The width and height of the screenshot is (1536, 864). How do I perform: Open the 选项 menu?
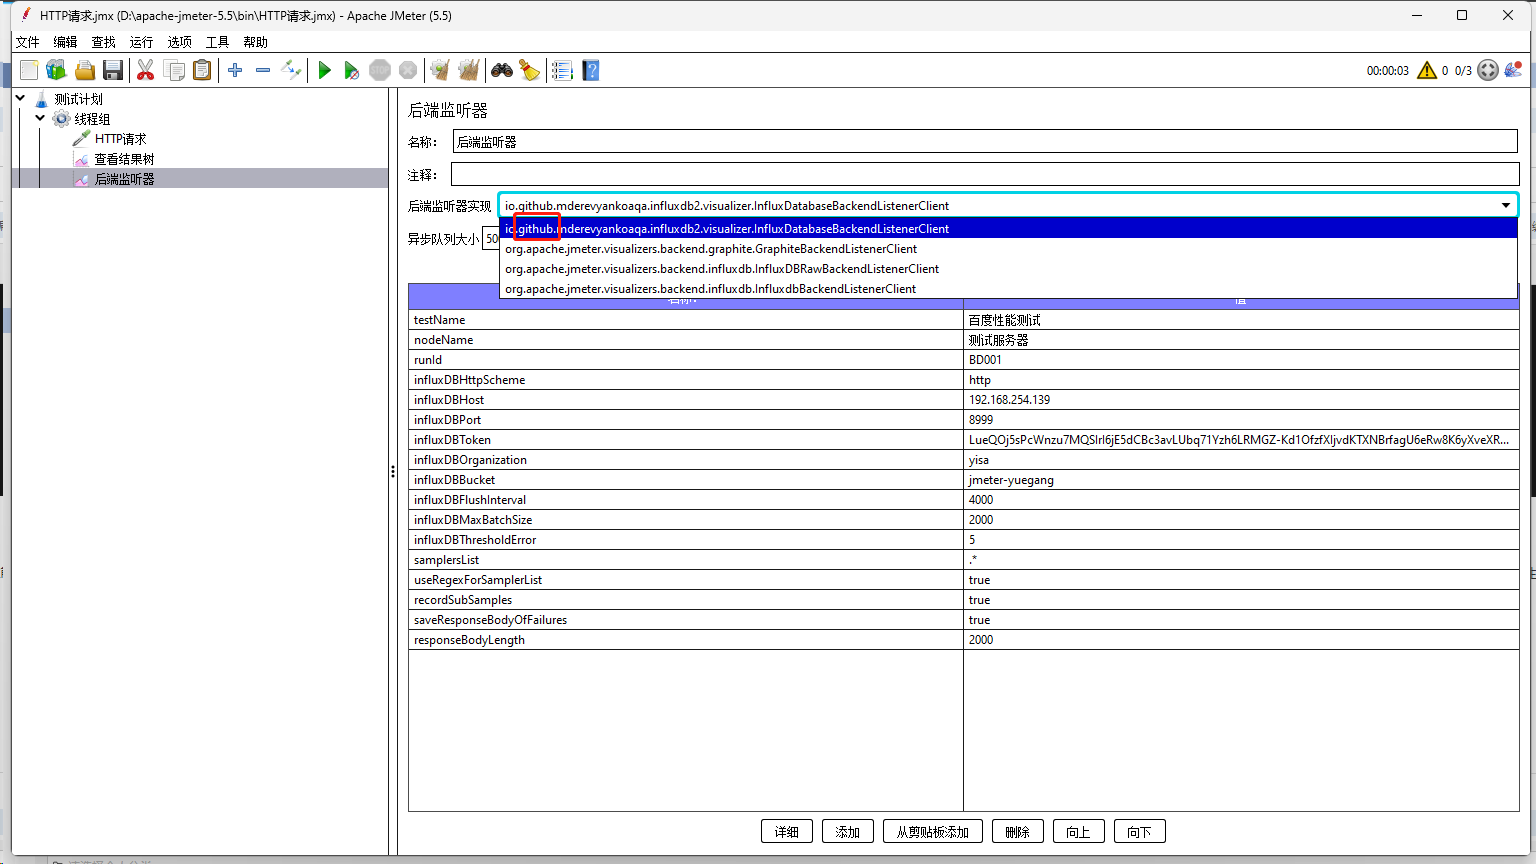click(x=180, y=42)
